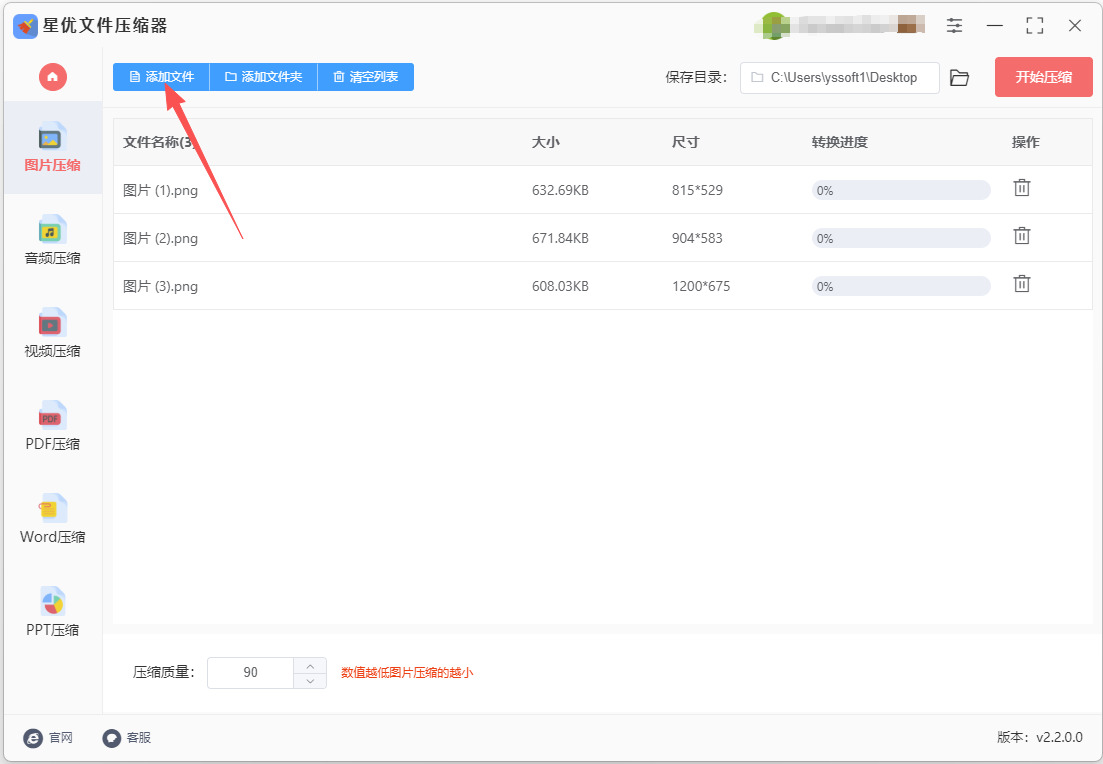Viewport: 1103px width, 764px height.
Task: Delete 图片 (3).png from the list
Action: click(1021, 284)
